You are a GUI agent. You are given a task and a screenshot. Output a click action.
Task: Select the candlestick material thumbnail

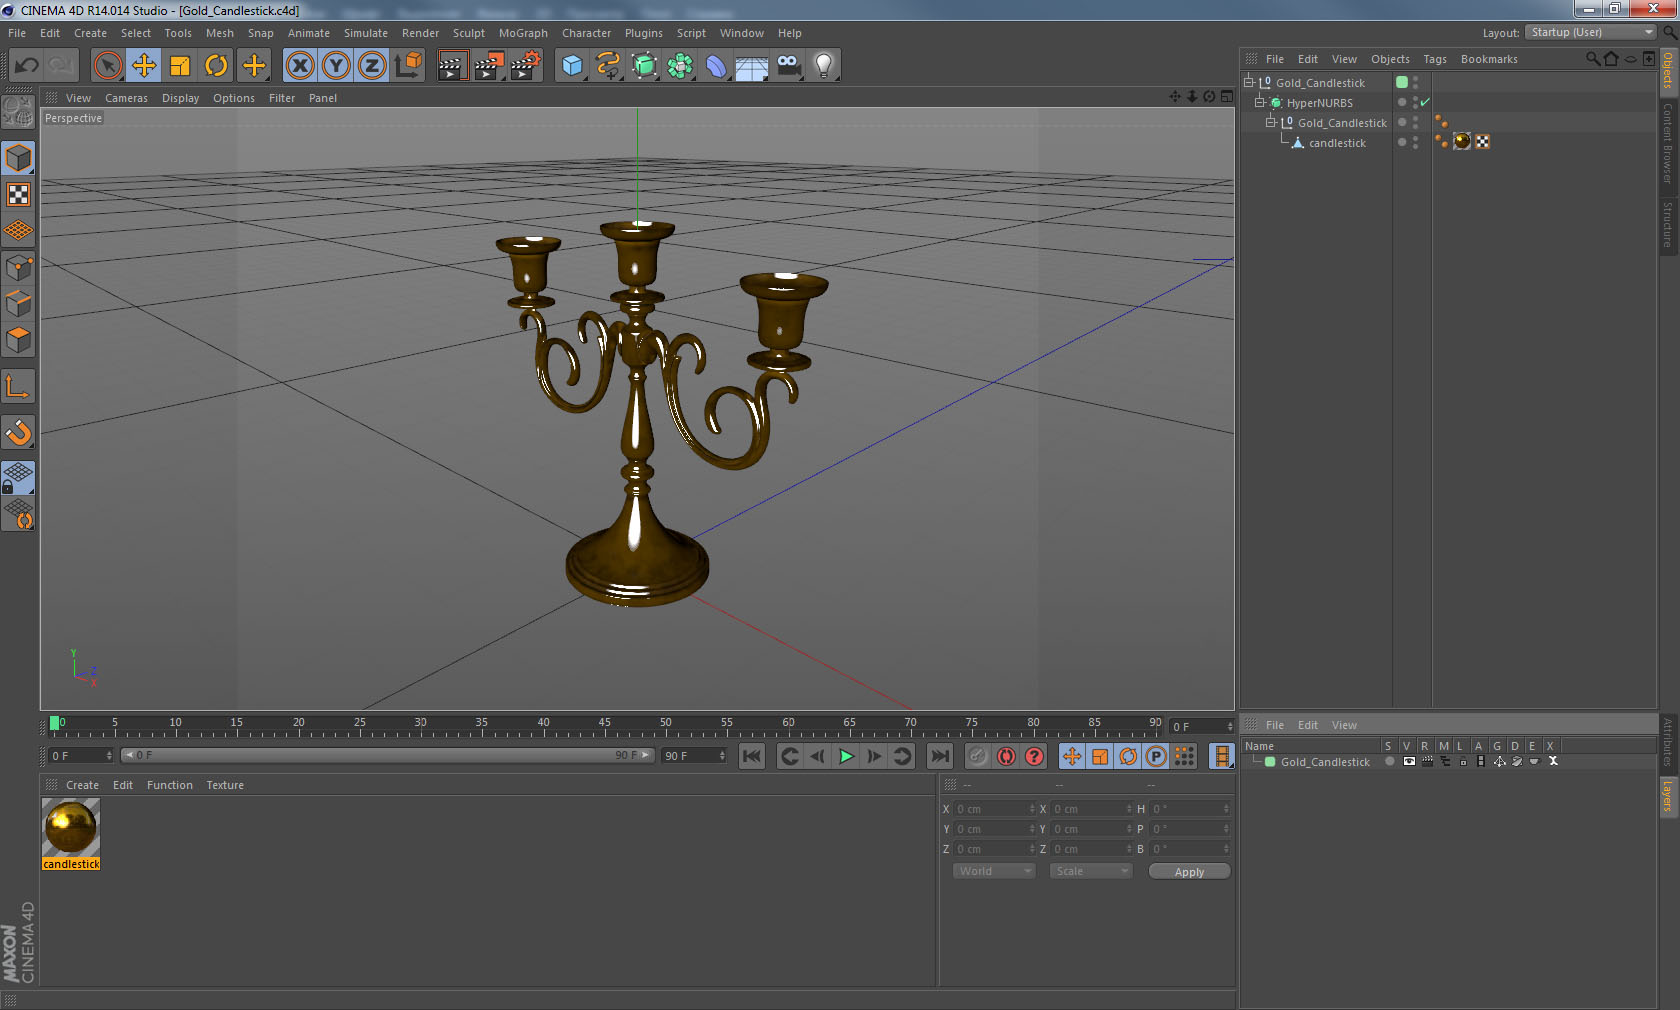pyautogui.click(x=71, y=828)
